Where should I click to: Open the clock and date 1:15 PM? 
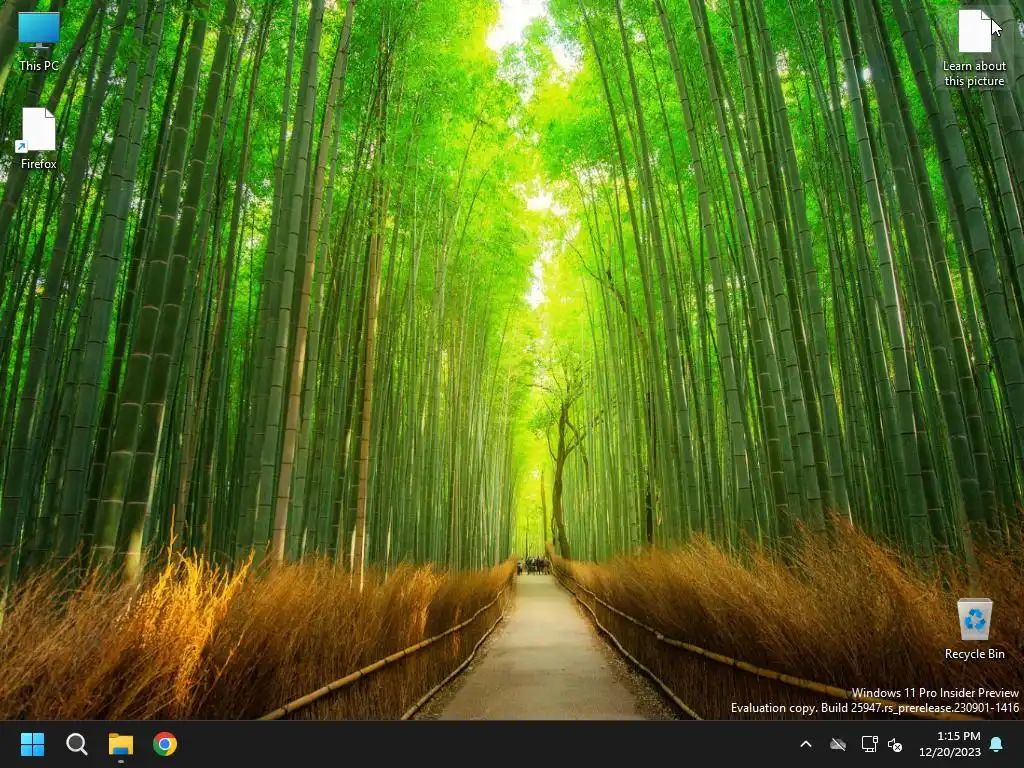(x=950, y=744)
